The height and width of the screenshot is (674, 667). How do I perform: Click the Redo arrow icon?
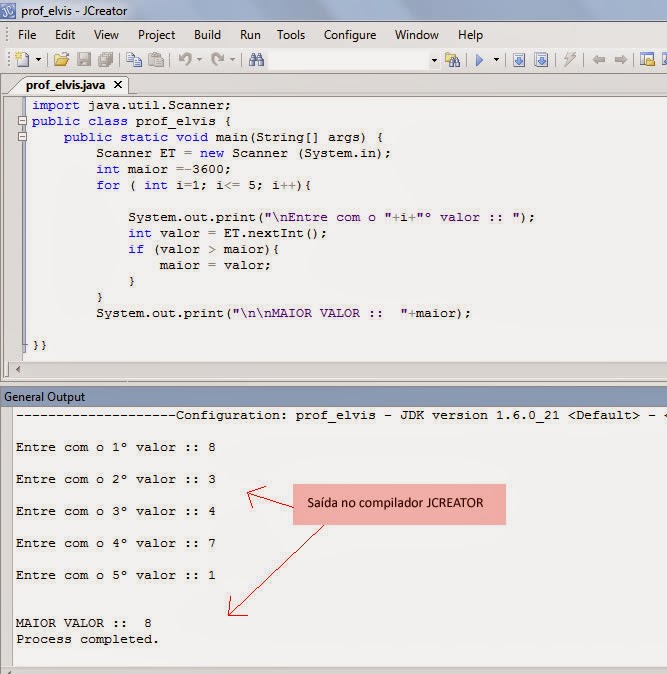218,59
